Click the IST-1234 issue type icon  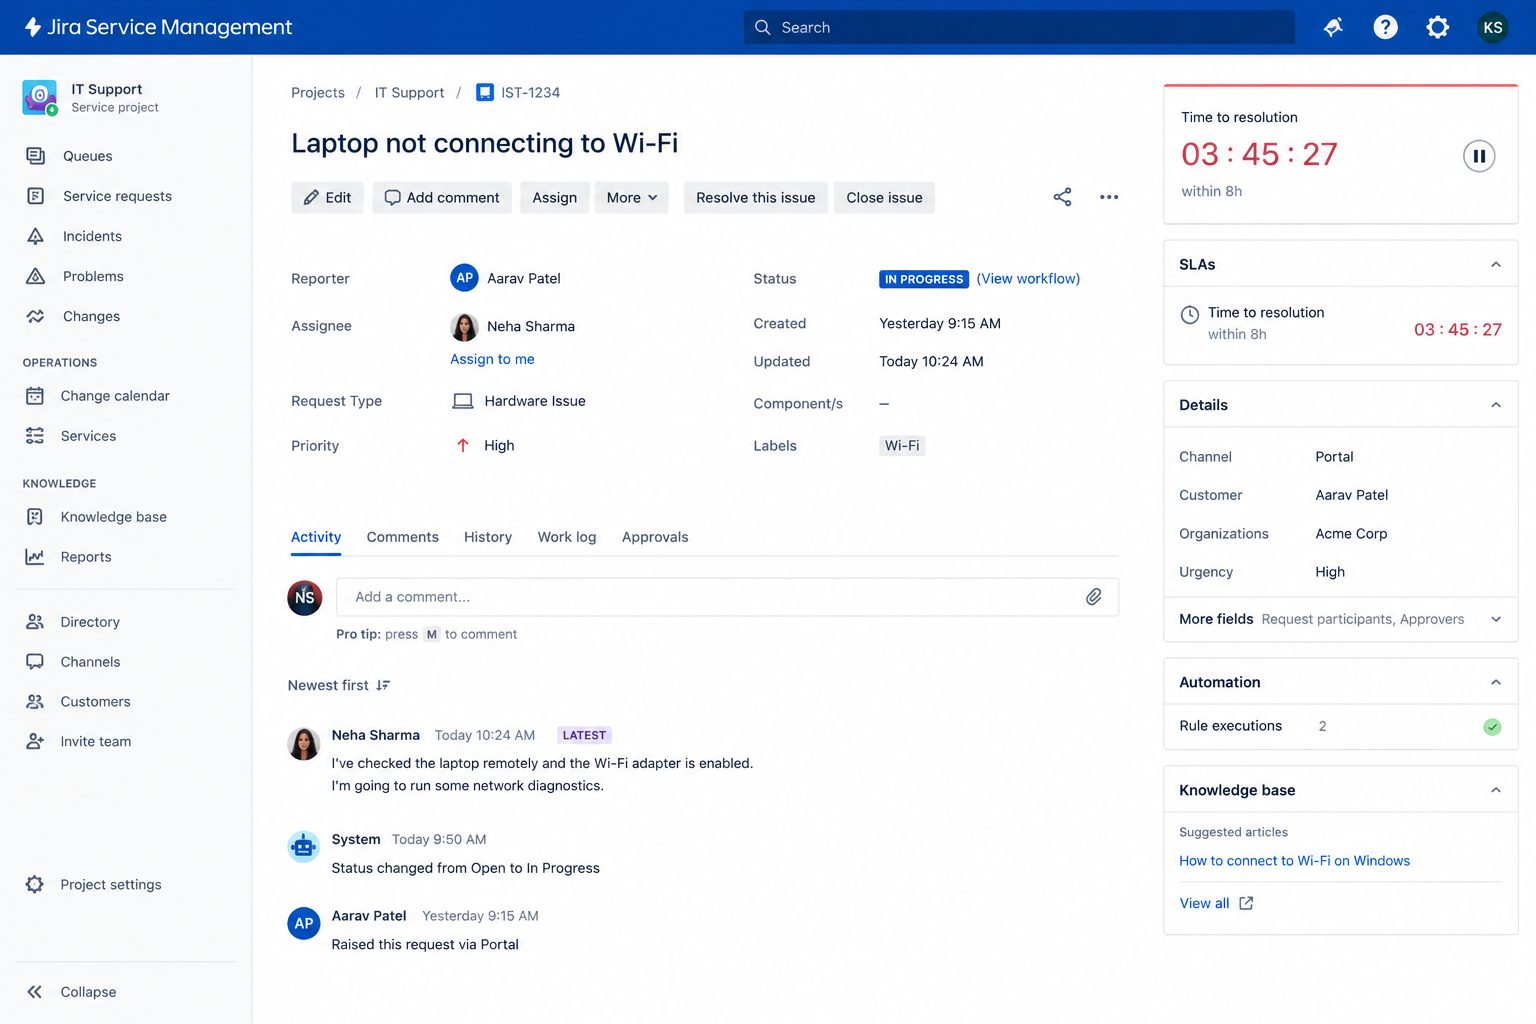[485, 92]
